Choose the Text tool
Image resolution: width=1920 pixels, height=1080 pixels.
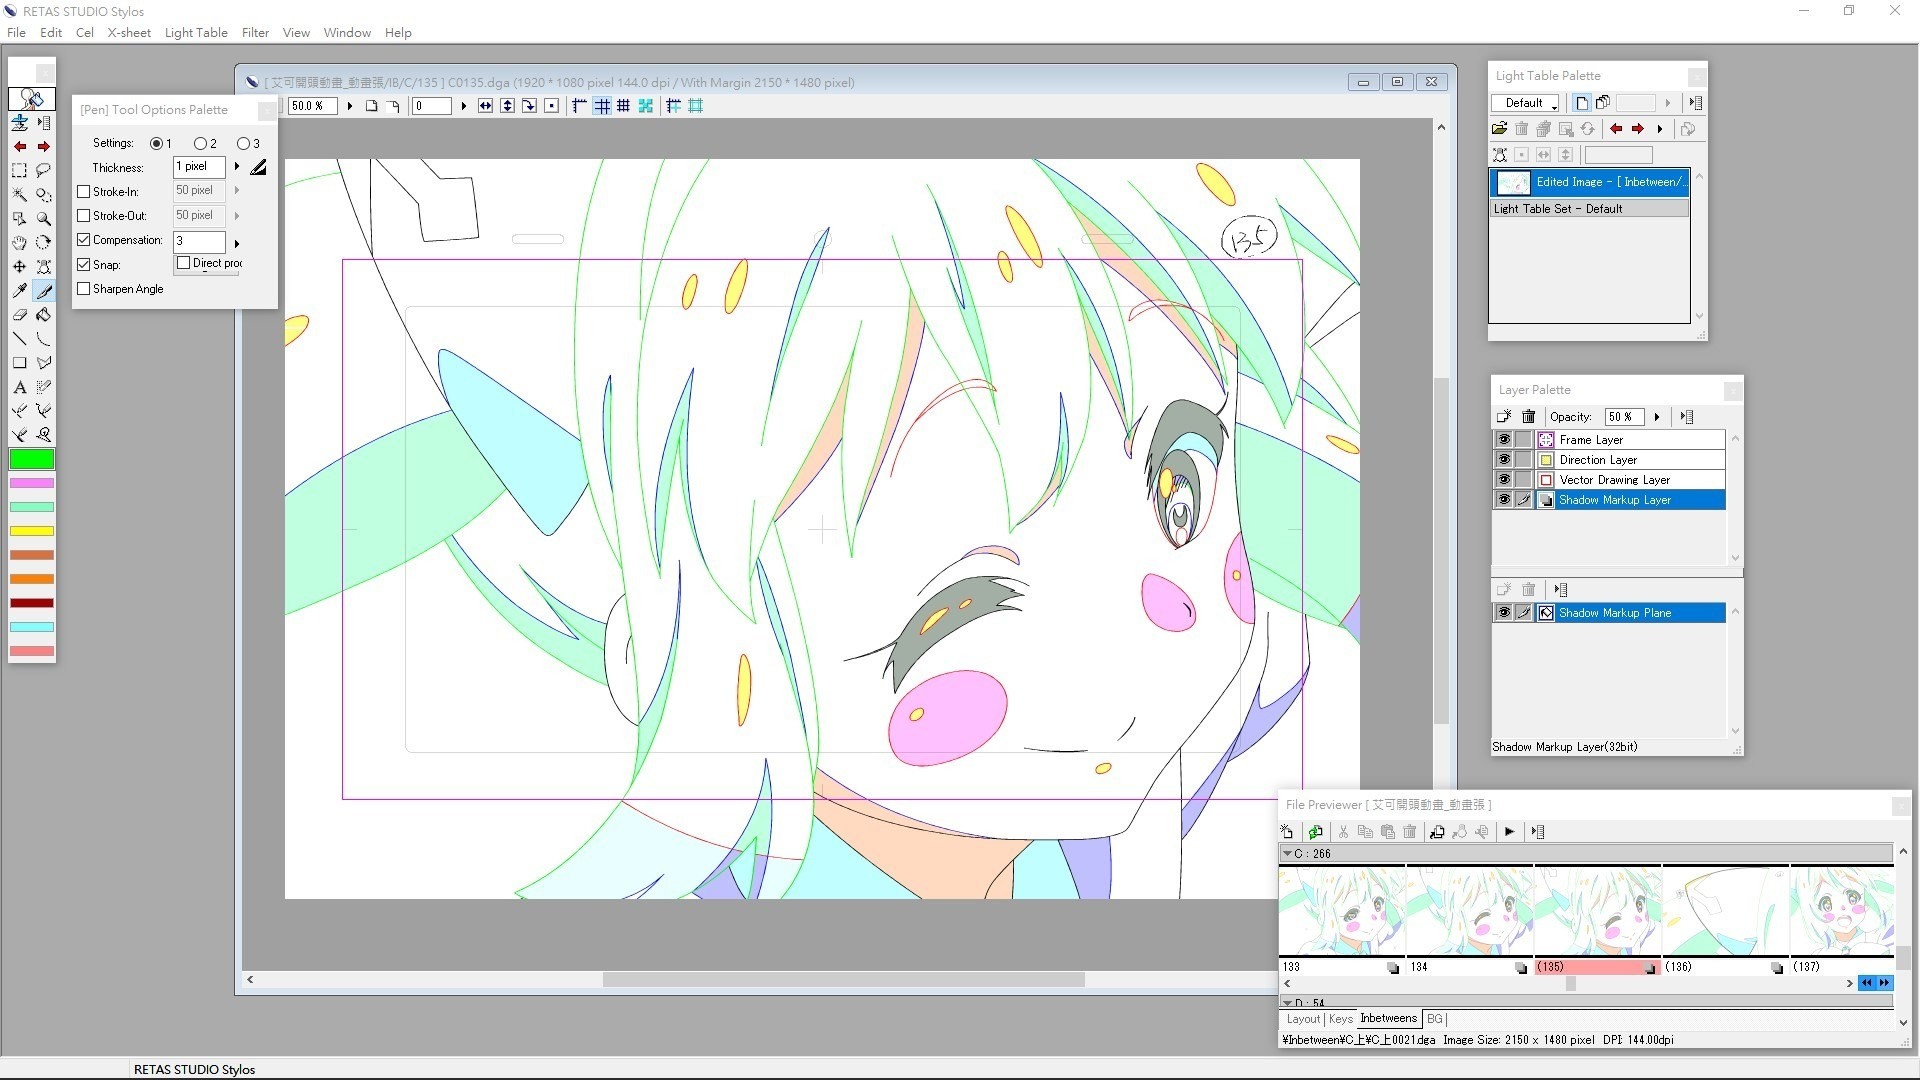click(x=19, y=387)
